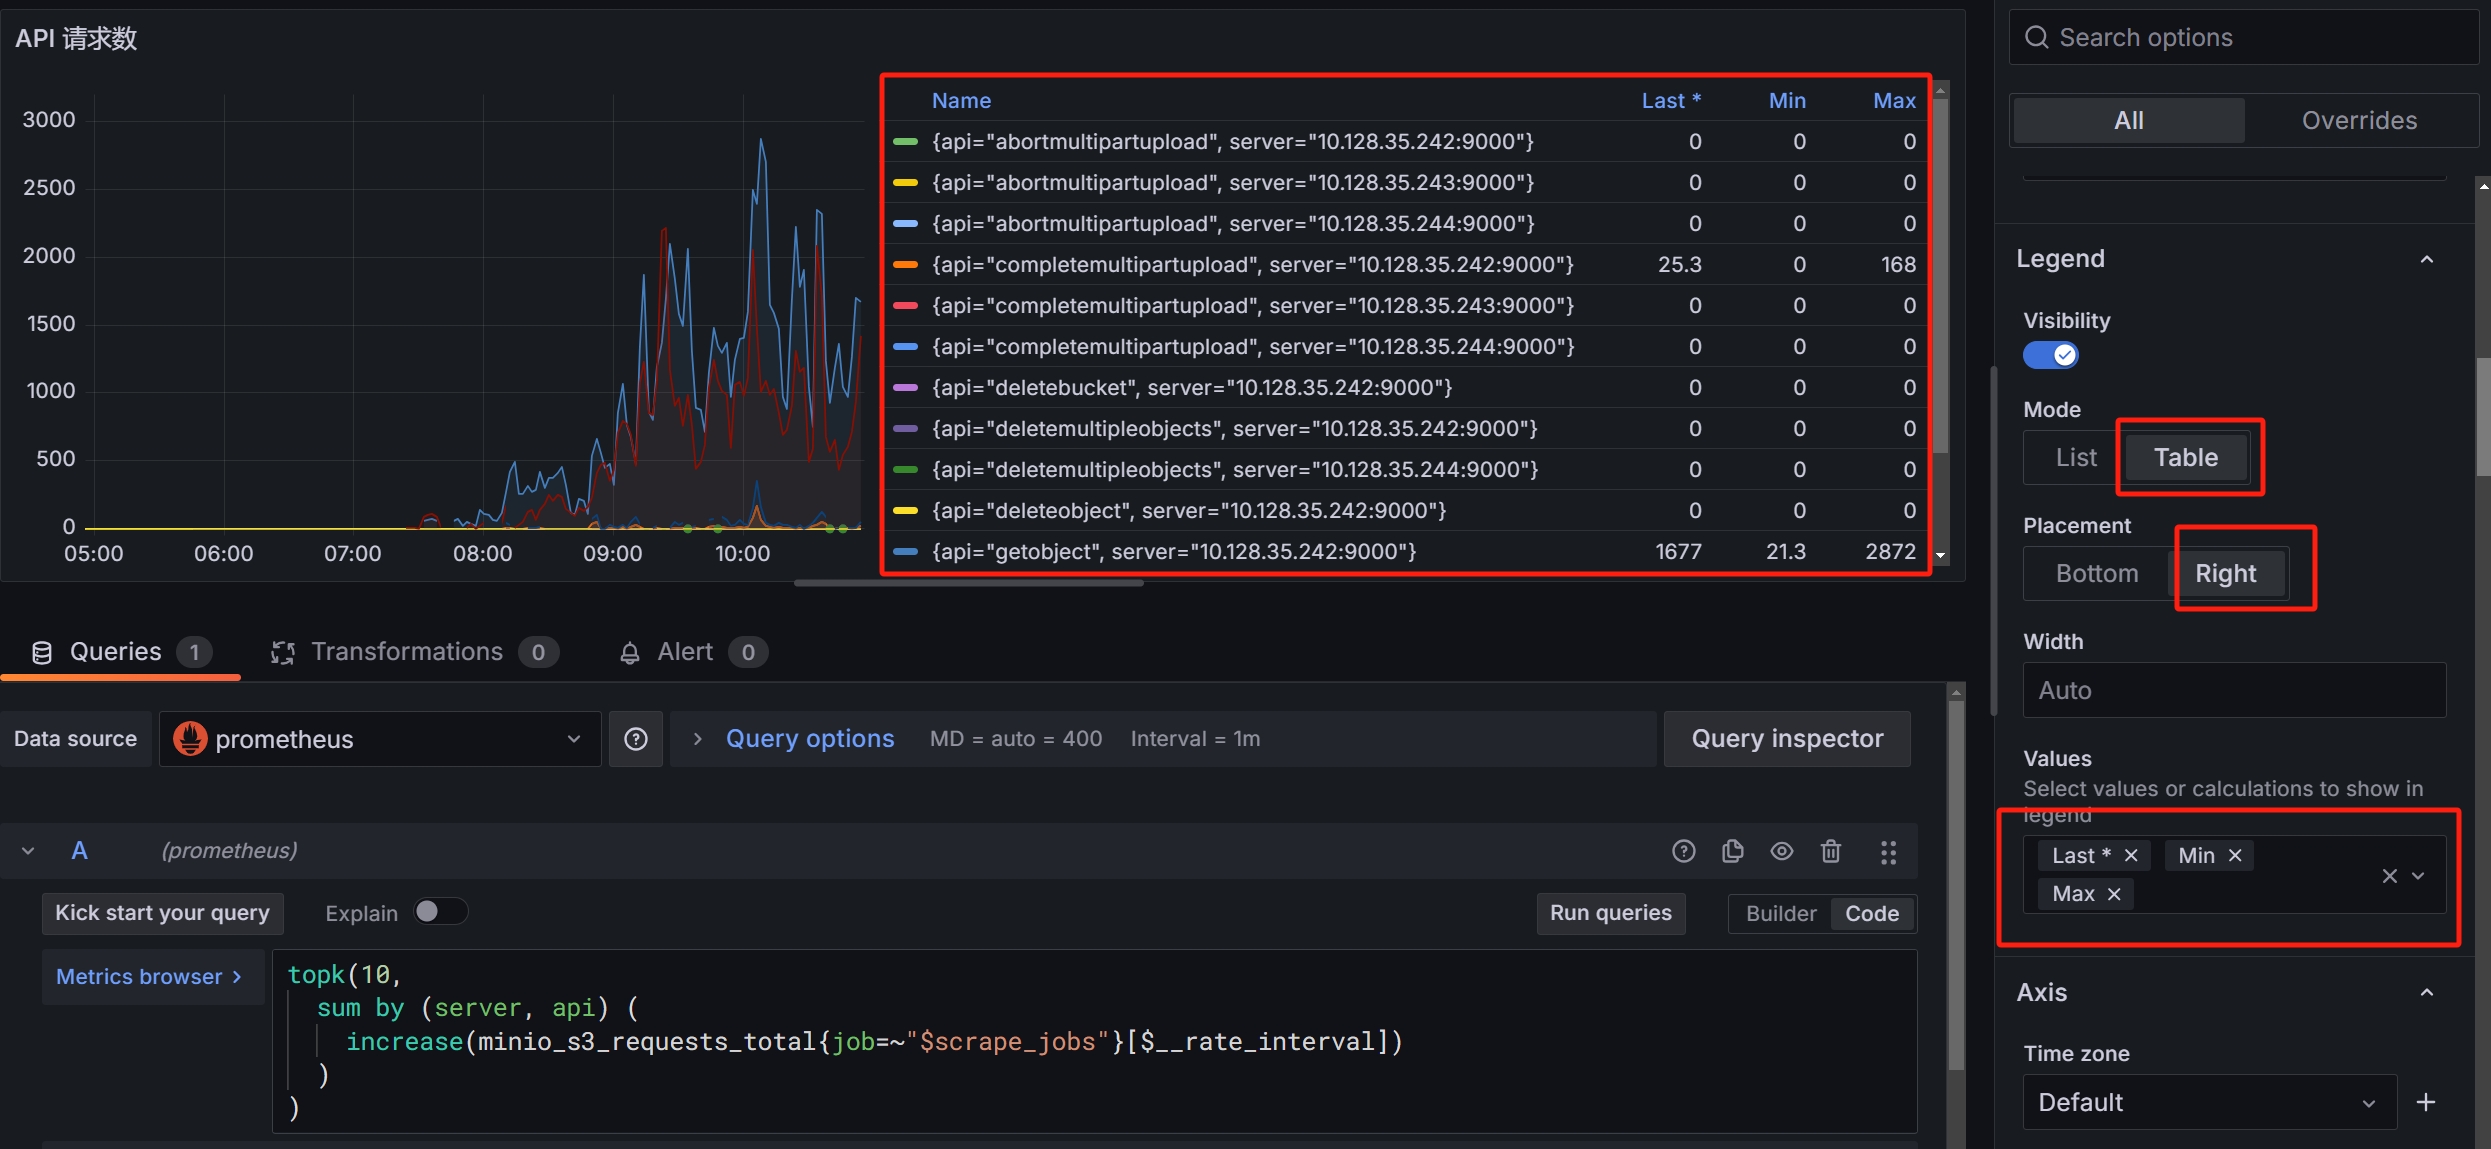This screenshot has height=1149, width=2491.
Task: Collapse query A with the chevron
Action: 28,851
